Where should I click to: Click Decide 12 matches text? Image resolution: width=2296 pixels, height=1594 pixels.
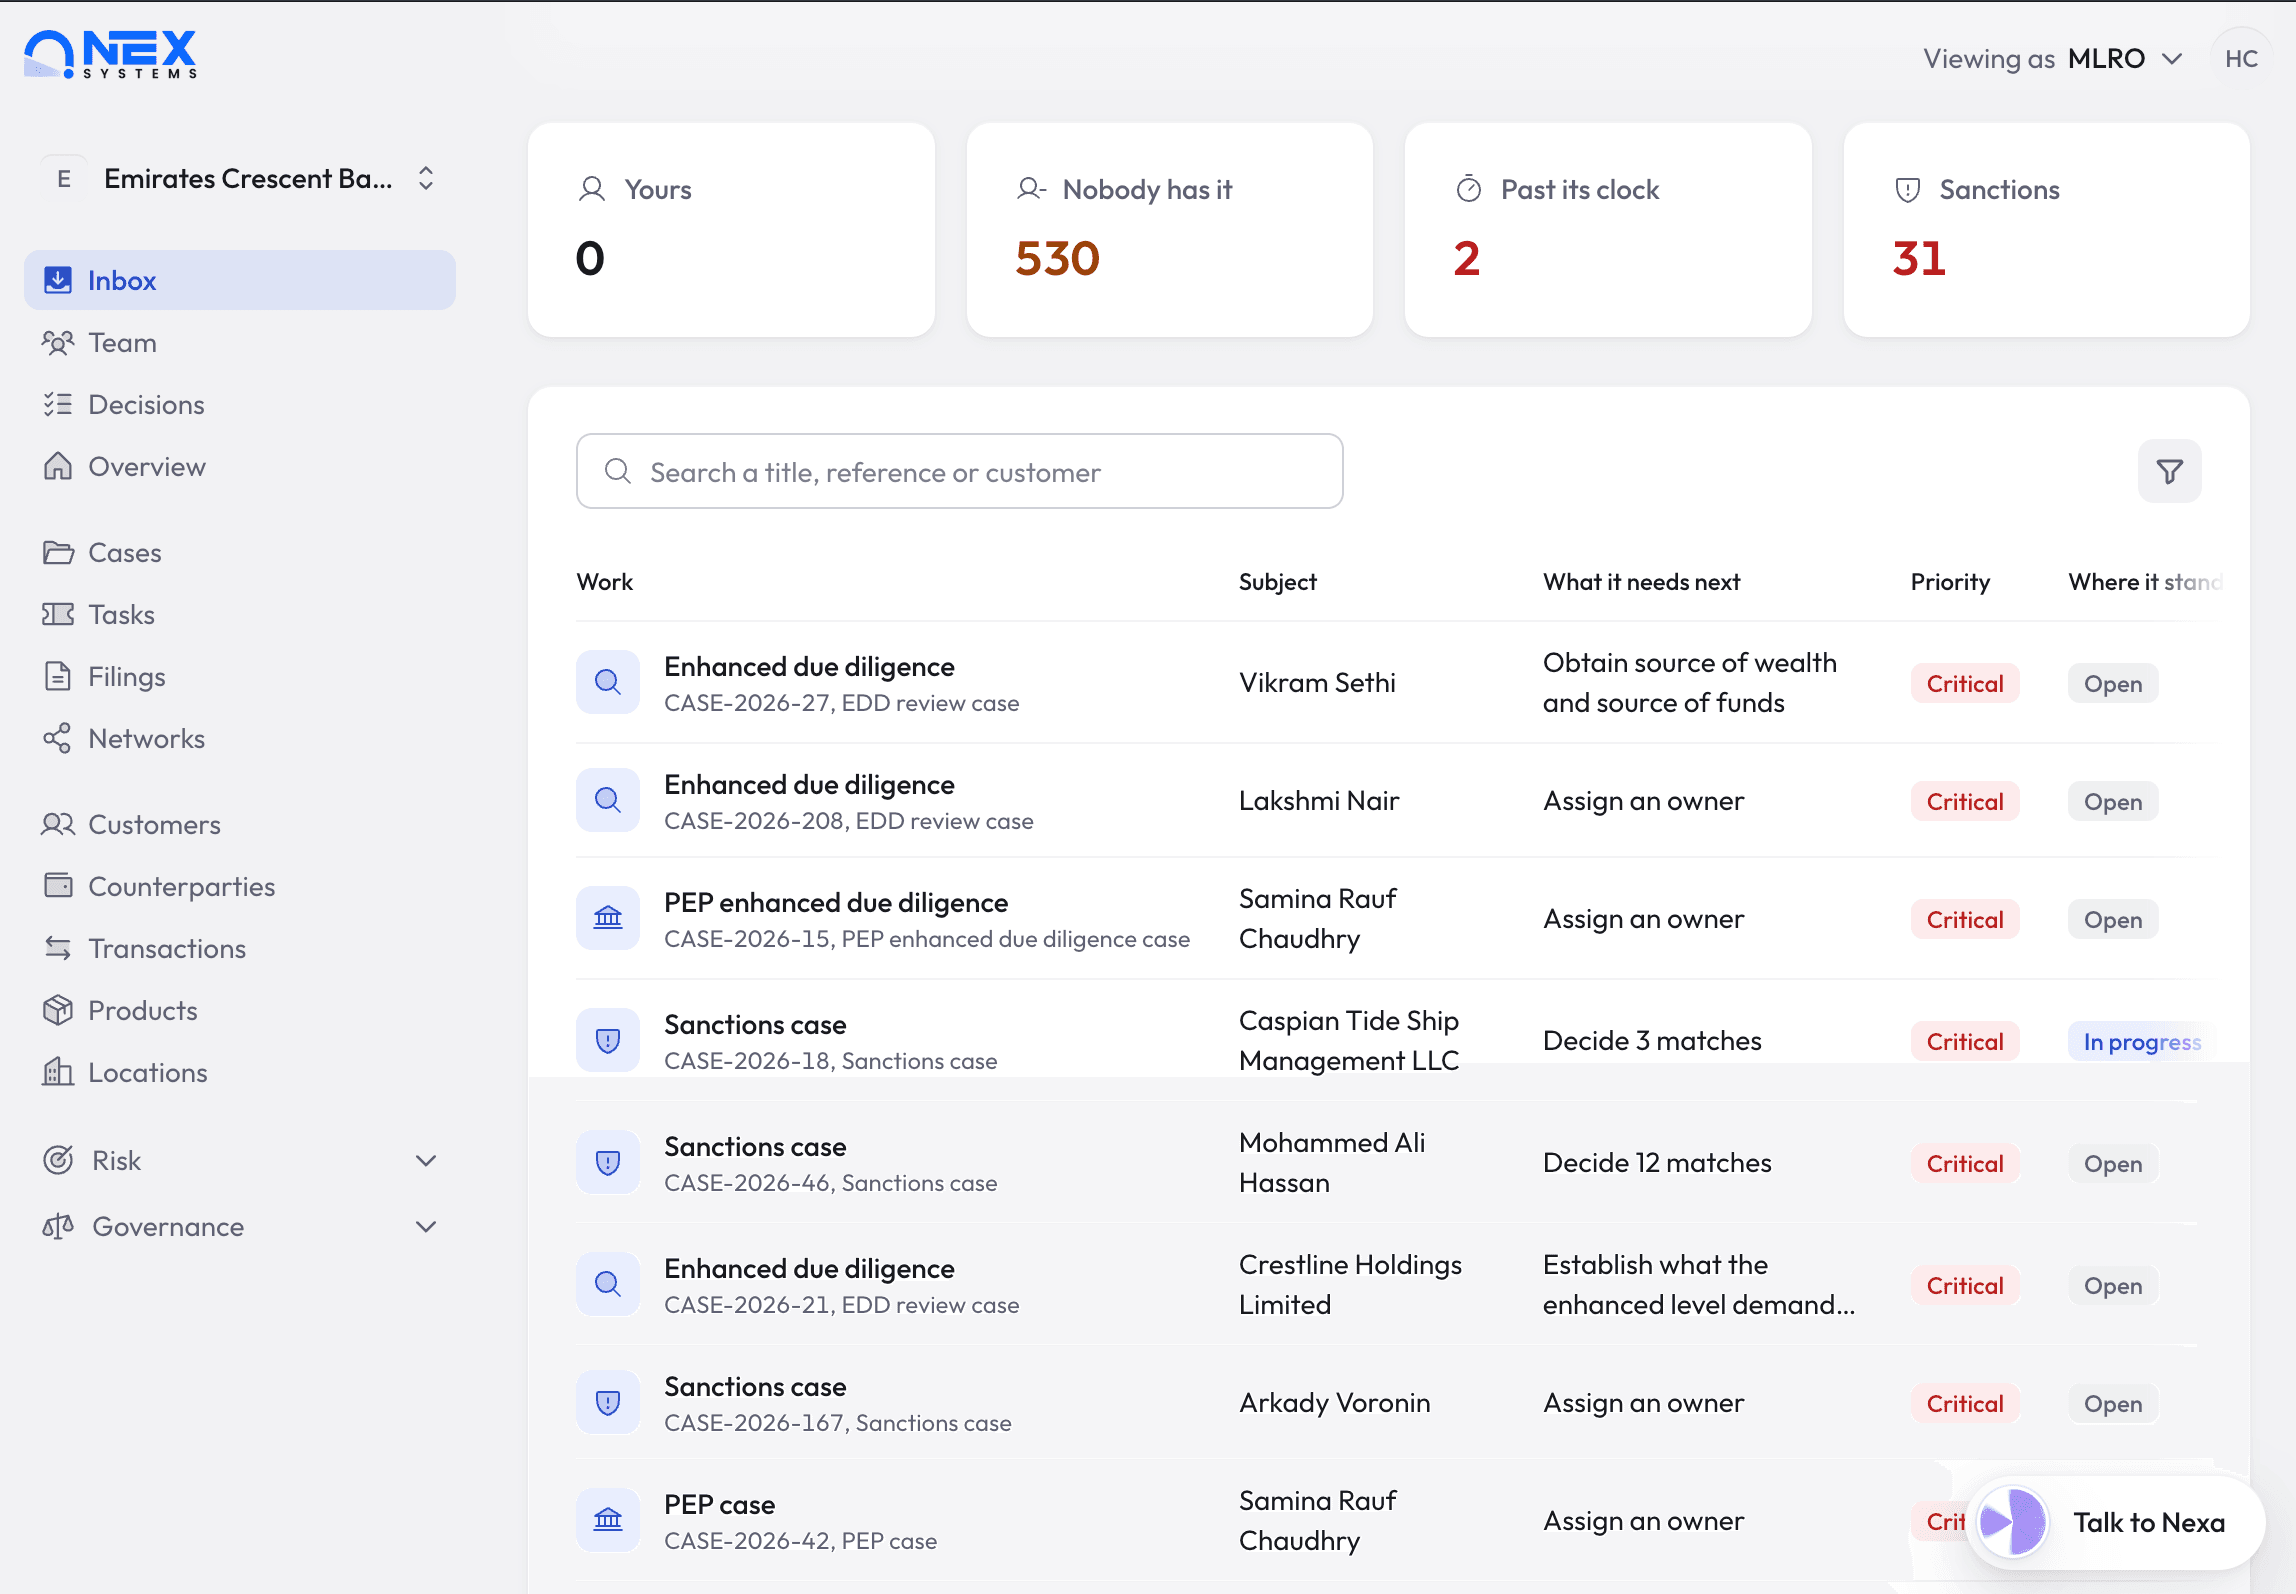pyautogui.click(x=1656, y=1162)
